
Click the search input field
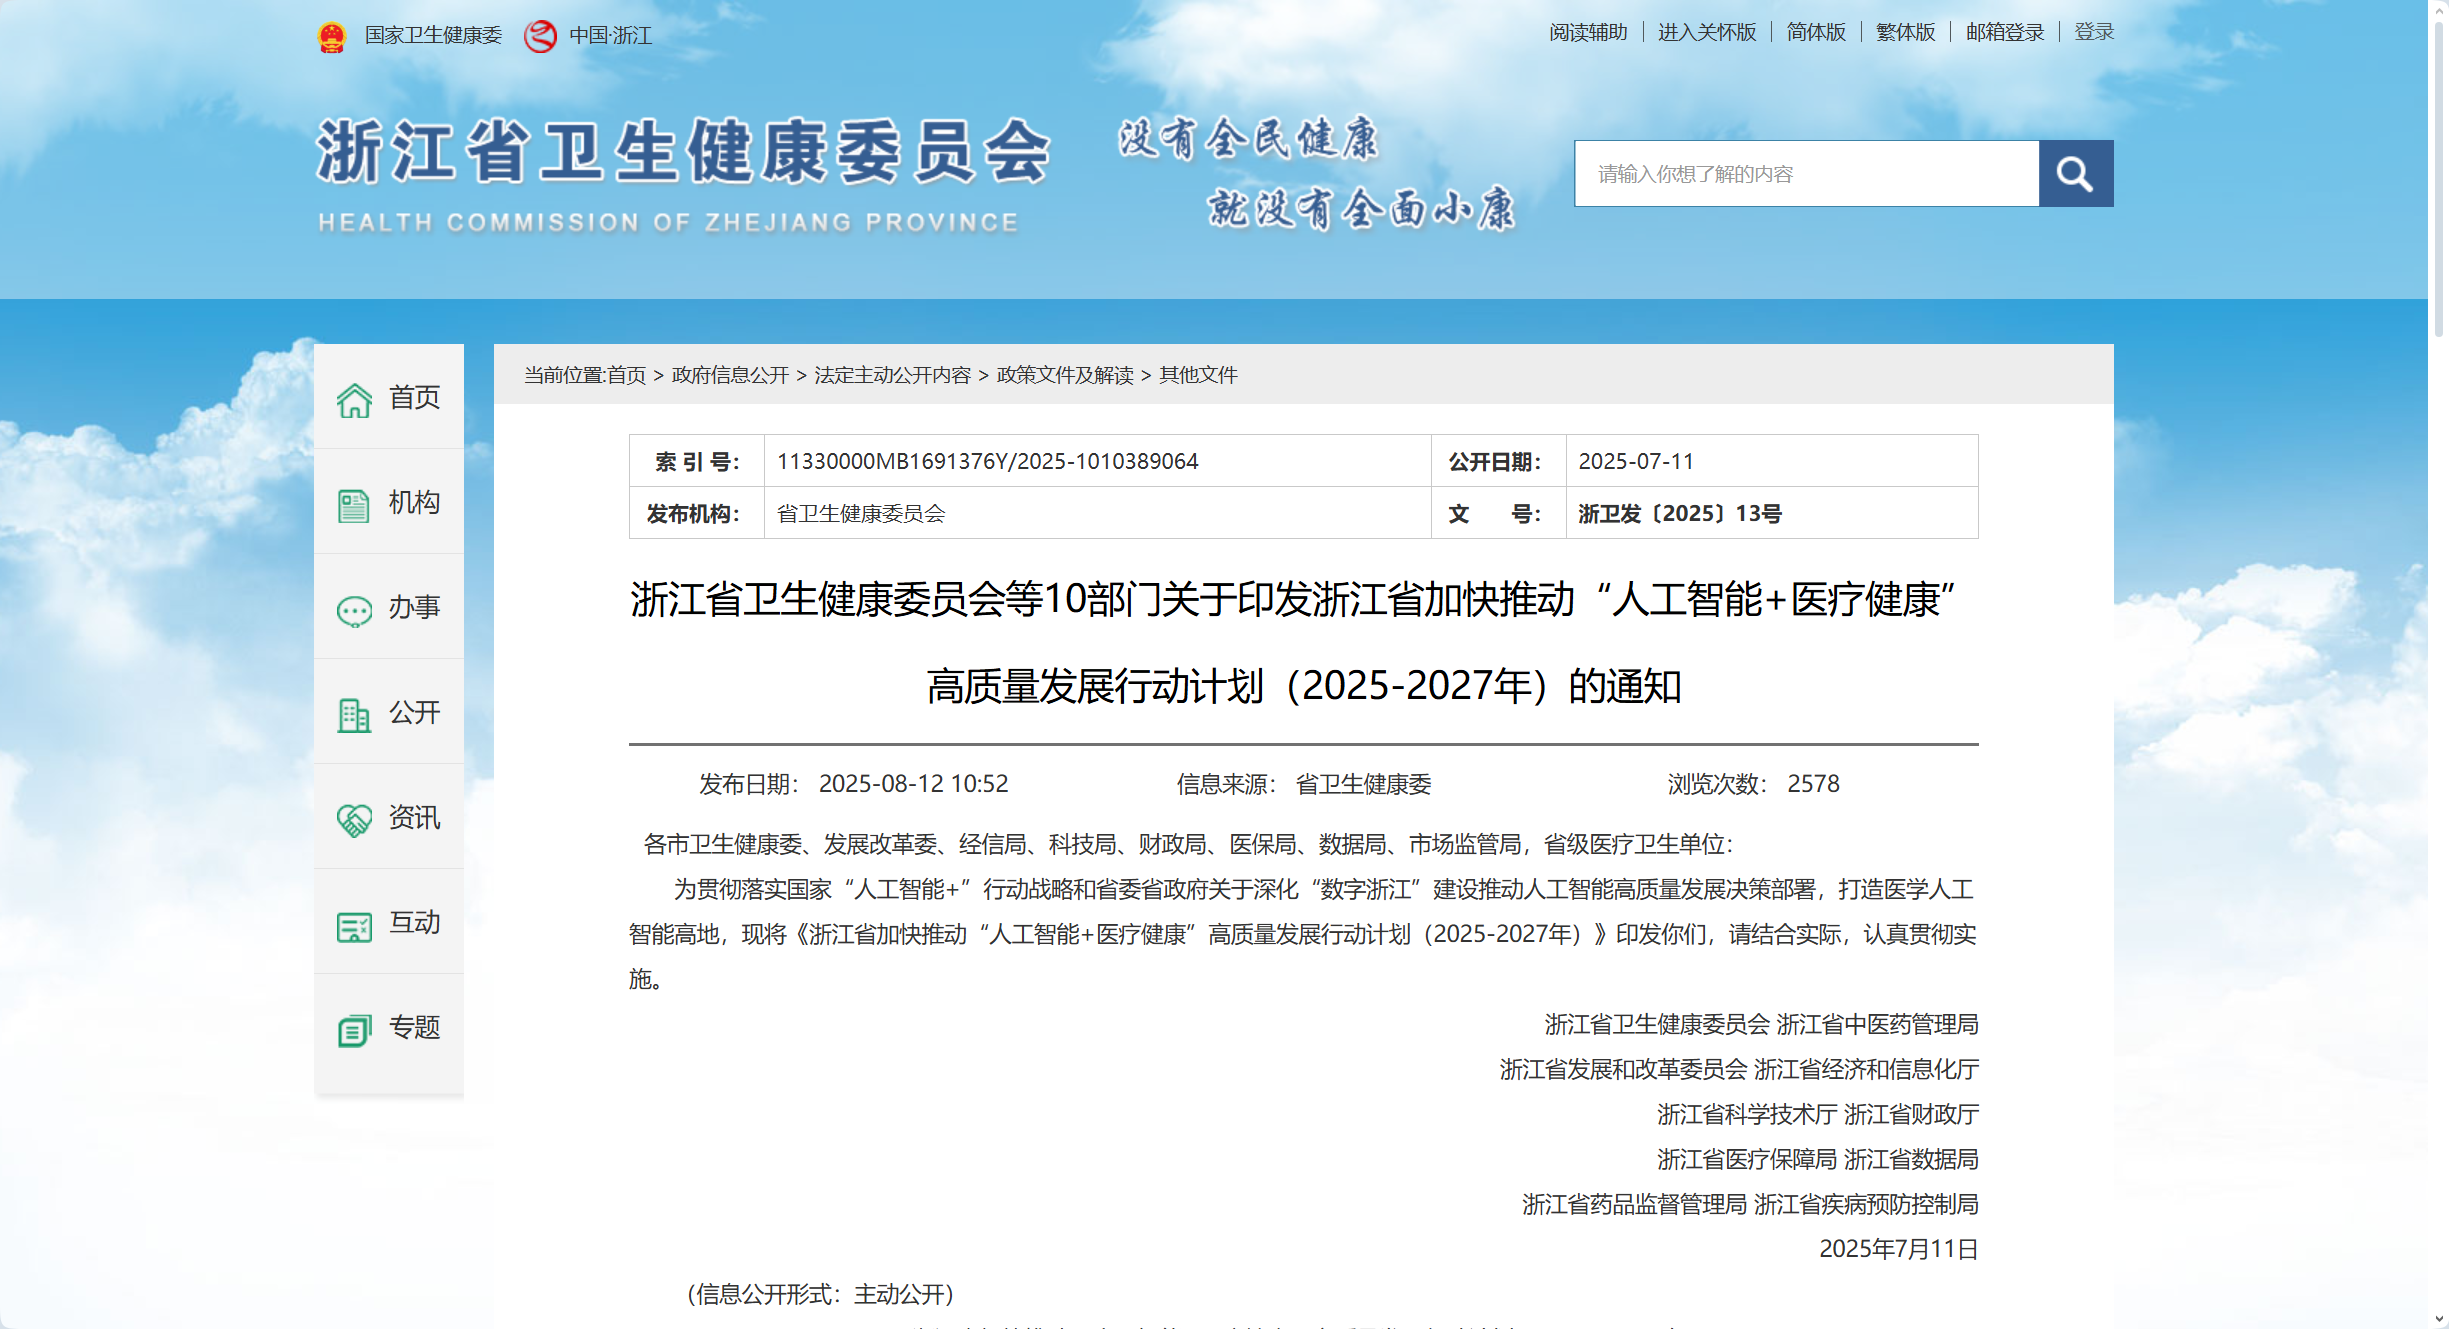point(1806,174)
